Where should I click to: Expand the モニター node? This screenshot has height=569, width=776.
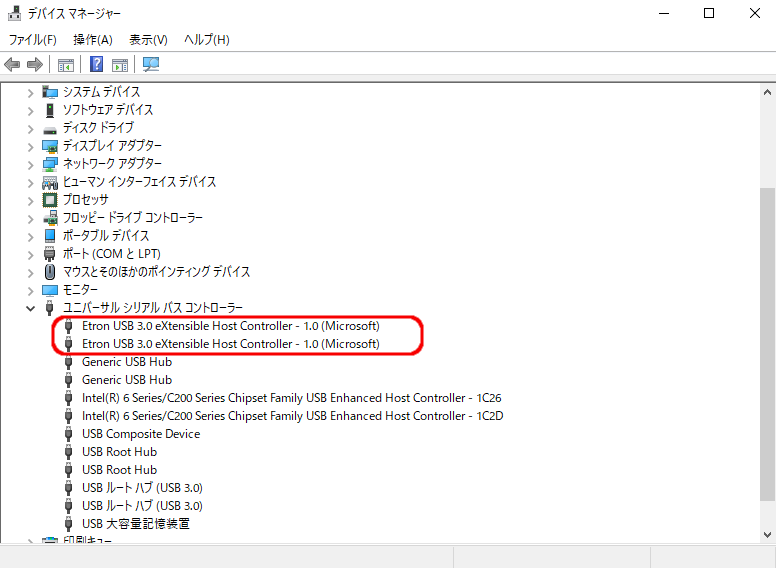[30, 290]
